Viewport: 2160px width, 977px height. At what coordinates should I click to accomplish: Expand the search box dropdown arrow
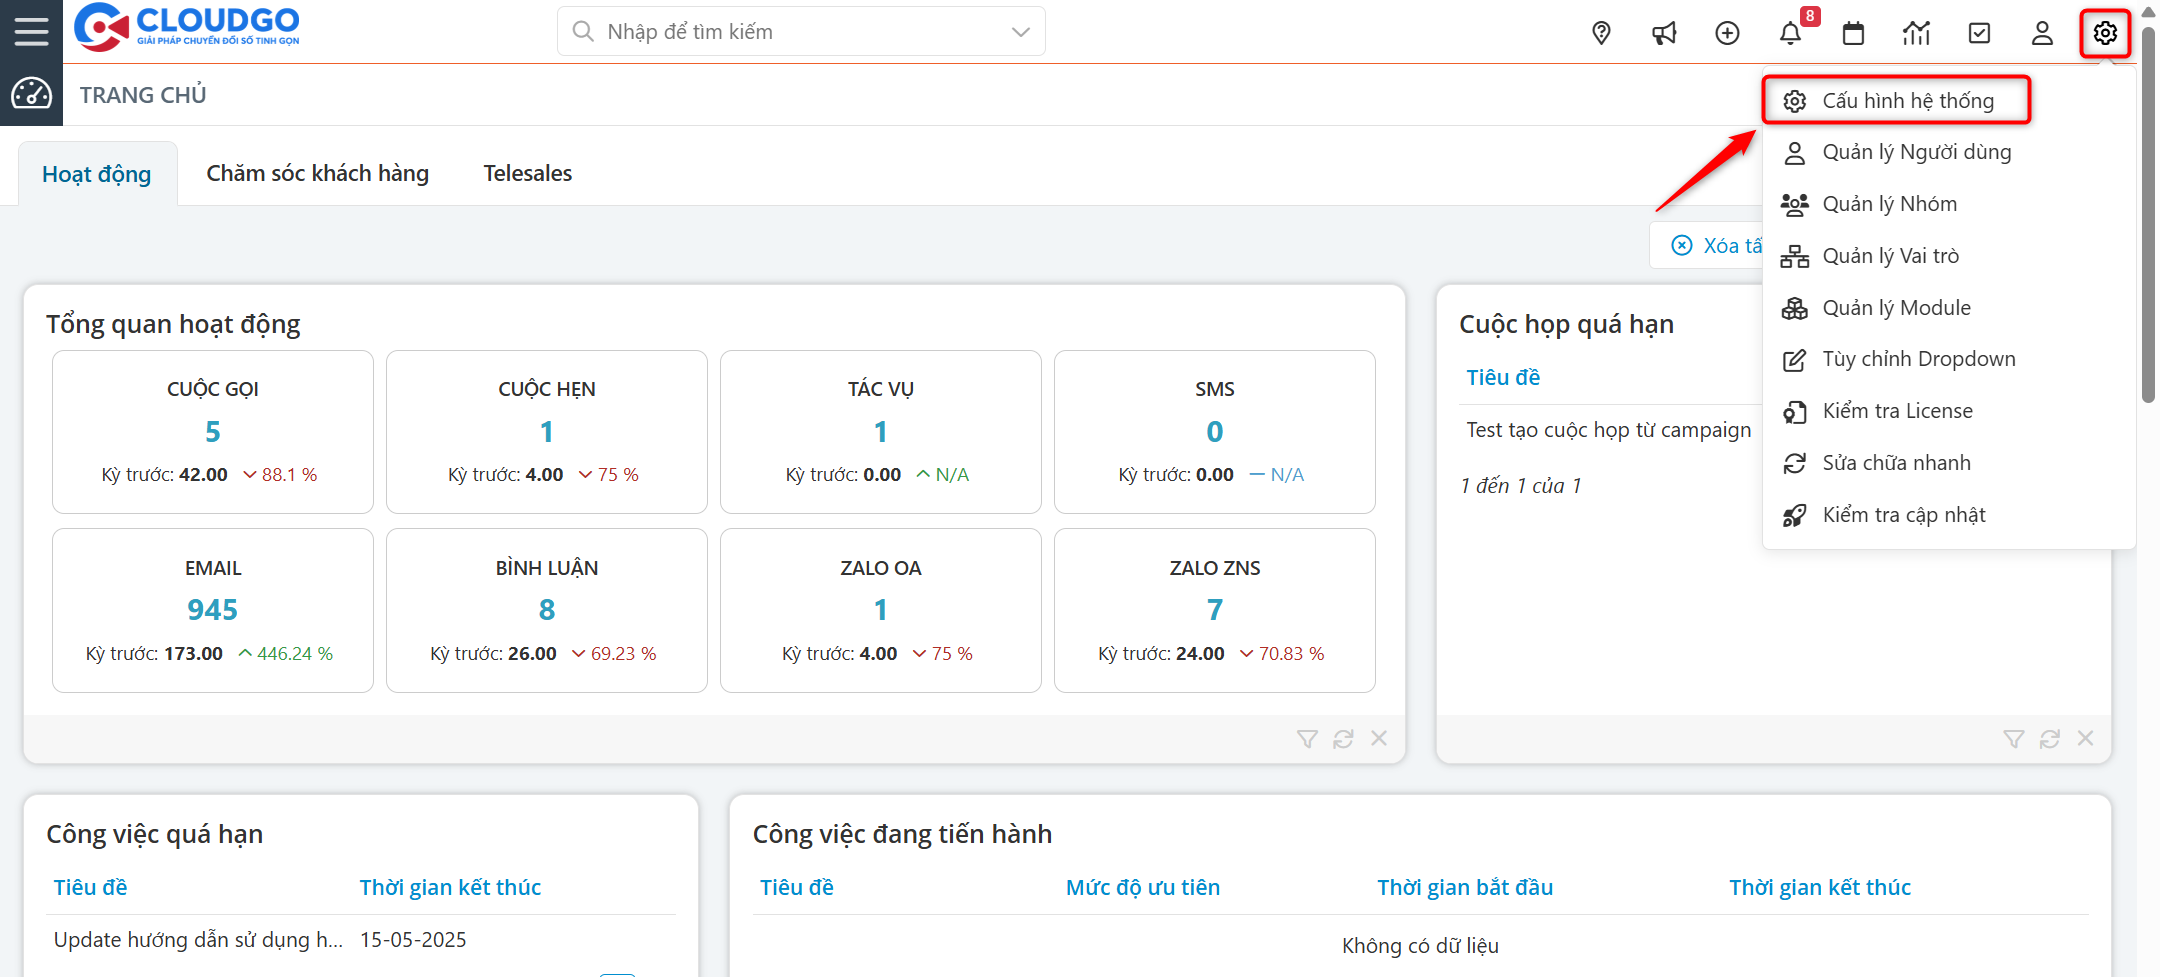(1020, 32)
